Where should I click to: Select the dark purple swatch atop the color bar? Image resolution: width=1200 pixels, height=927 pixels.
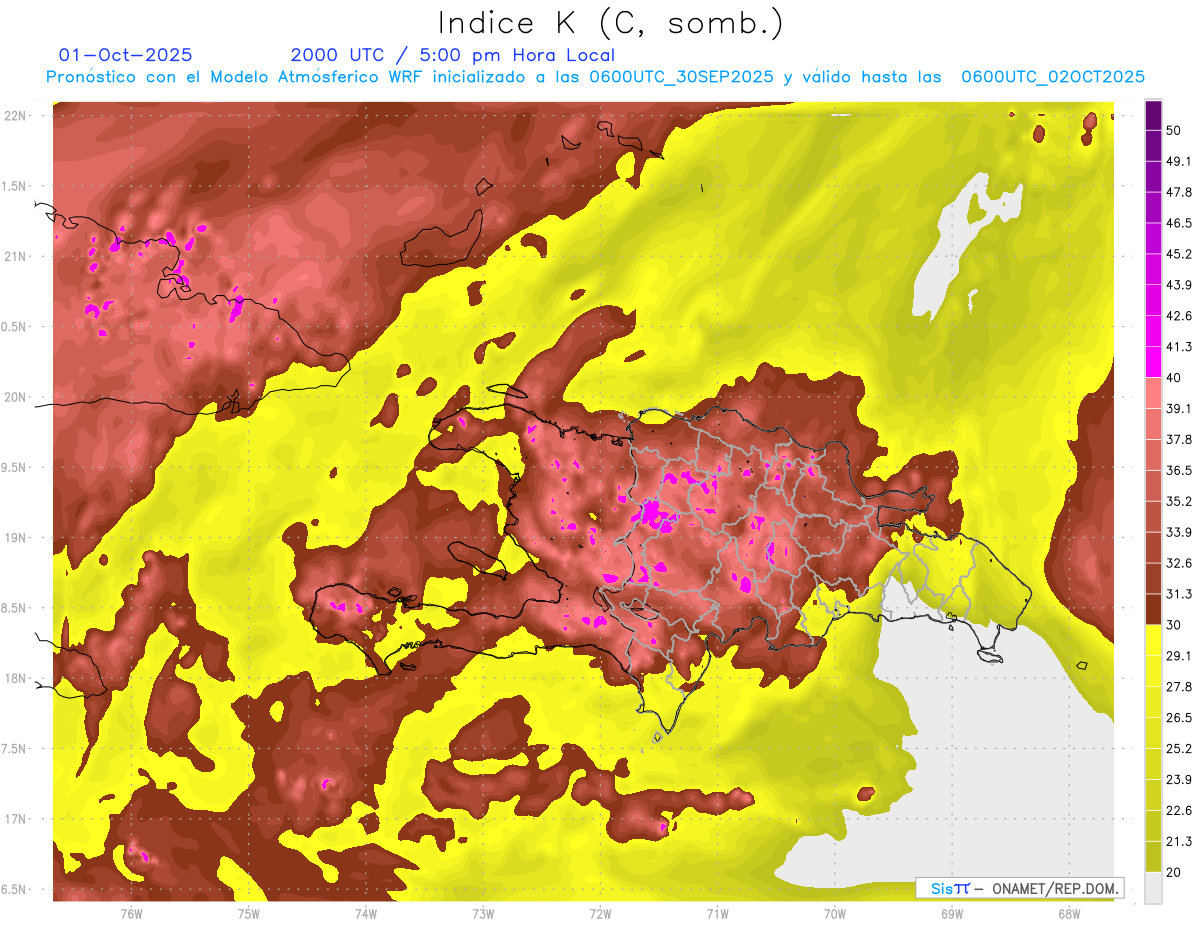(1153, 115)
